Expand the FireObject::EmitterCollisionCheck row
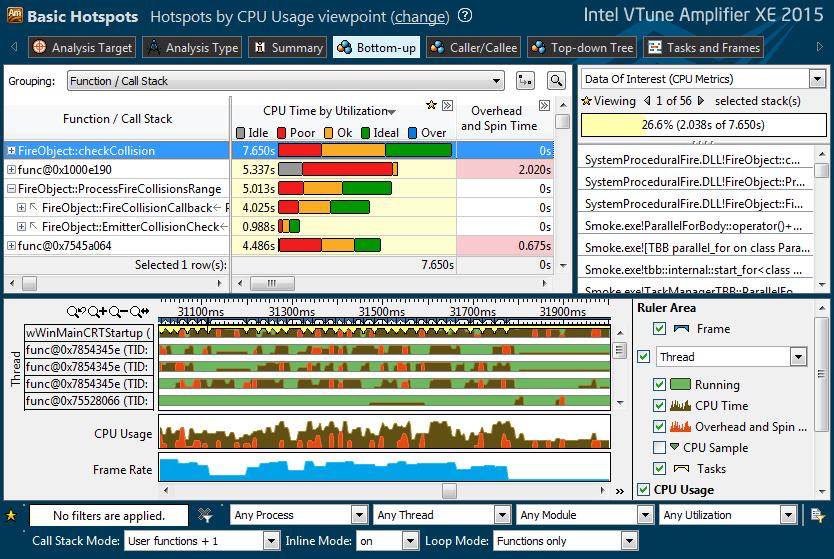Screen dimensions: 834x559 coord(21,227)
